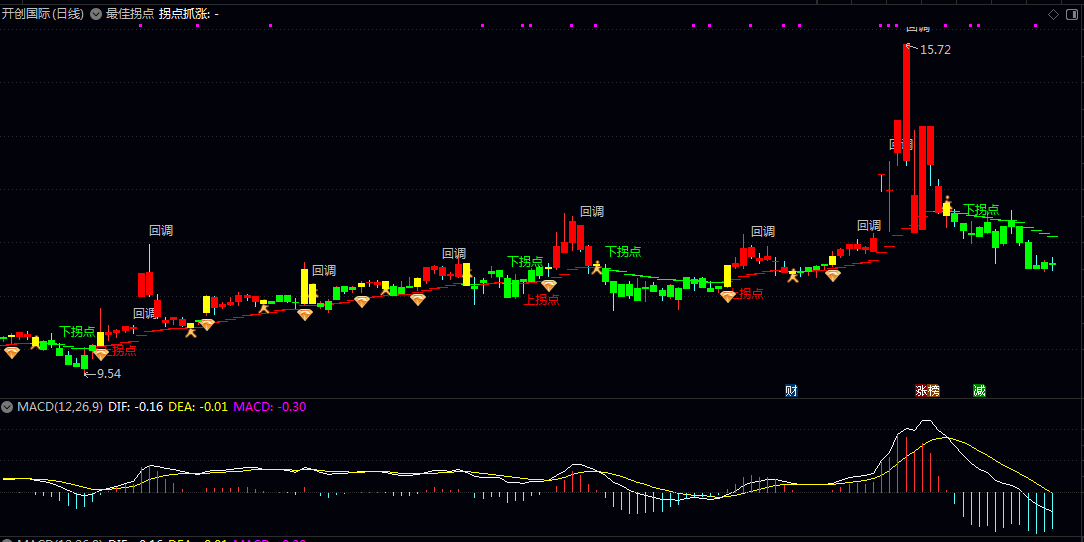Toggle the side panel layout icon

tap(1074, 14)
